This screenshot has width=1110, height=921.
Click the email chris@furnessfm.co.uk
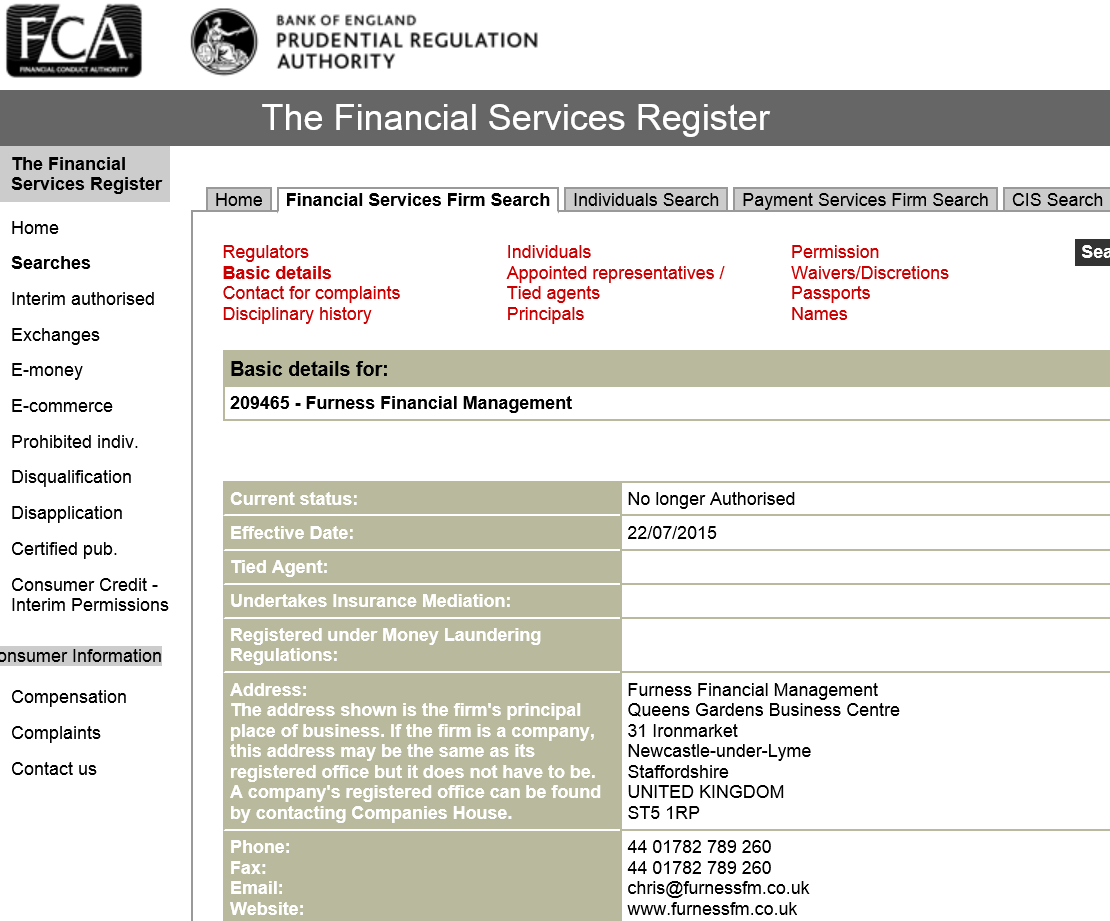click(718, 888)
